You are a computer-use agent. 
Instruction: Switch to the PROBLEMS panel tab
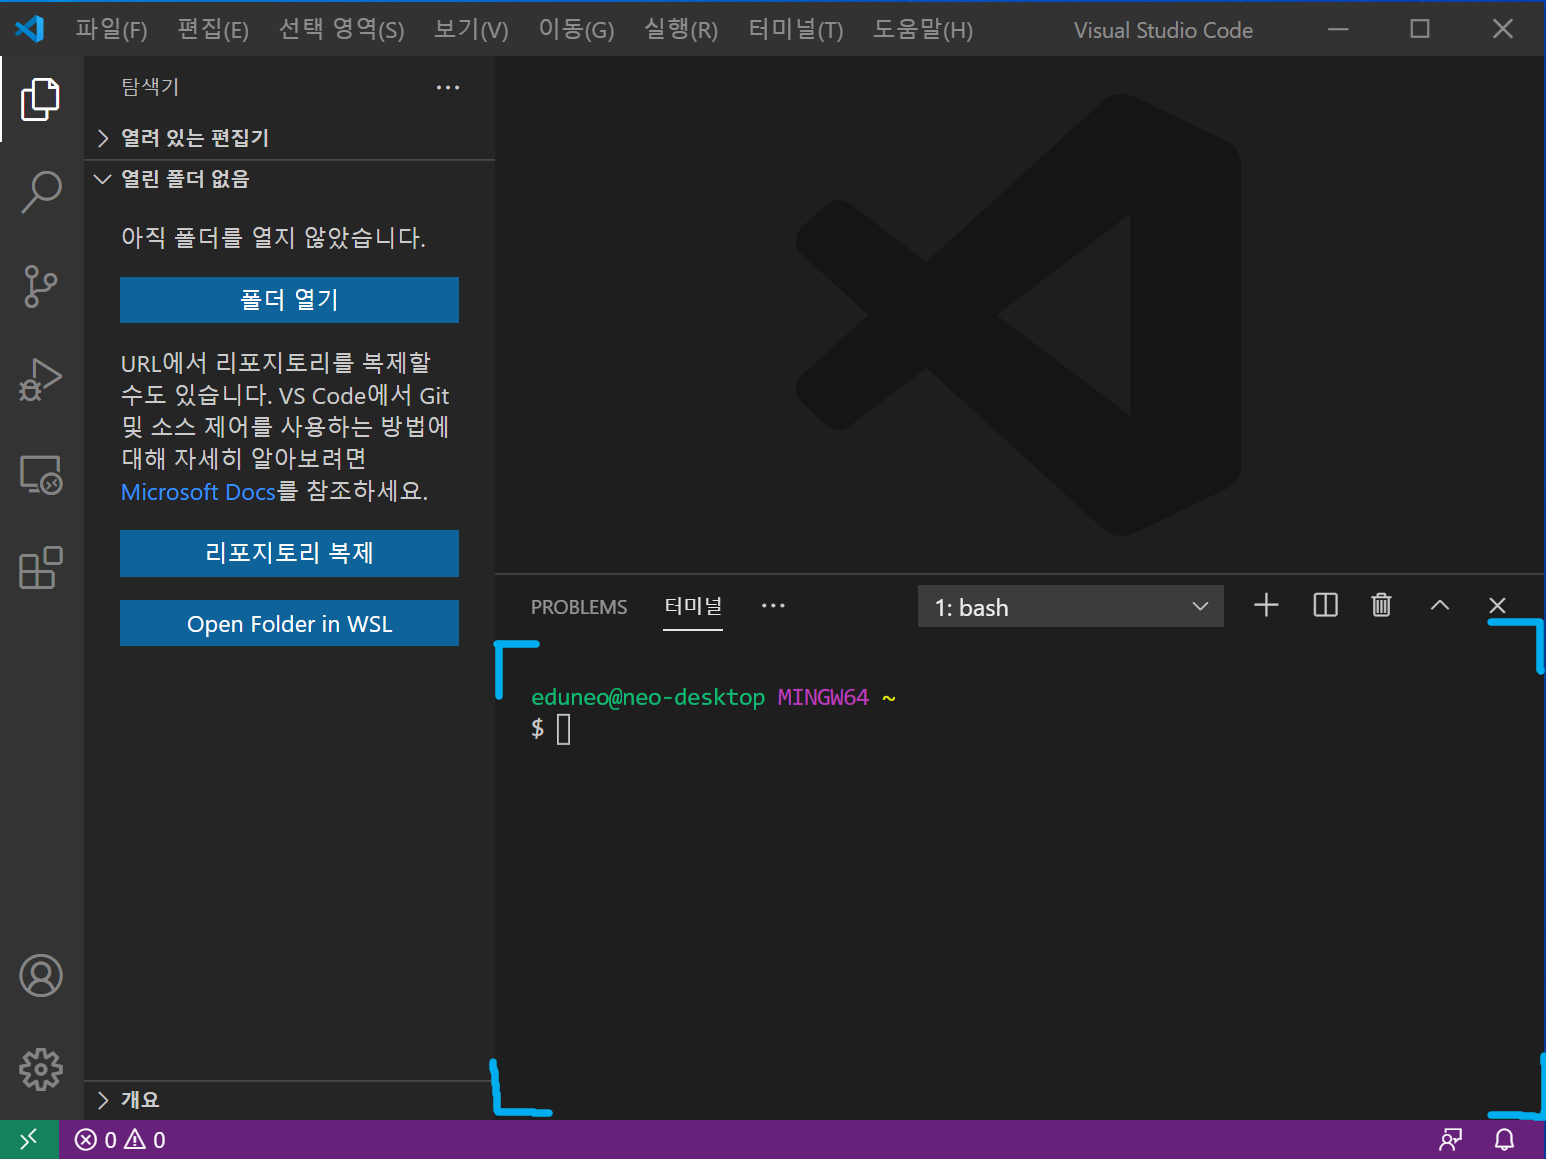[x=579, y=607]
